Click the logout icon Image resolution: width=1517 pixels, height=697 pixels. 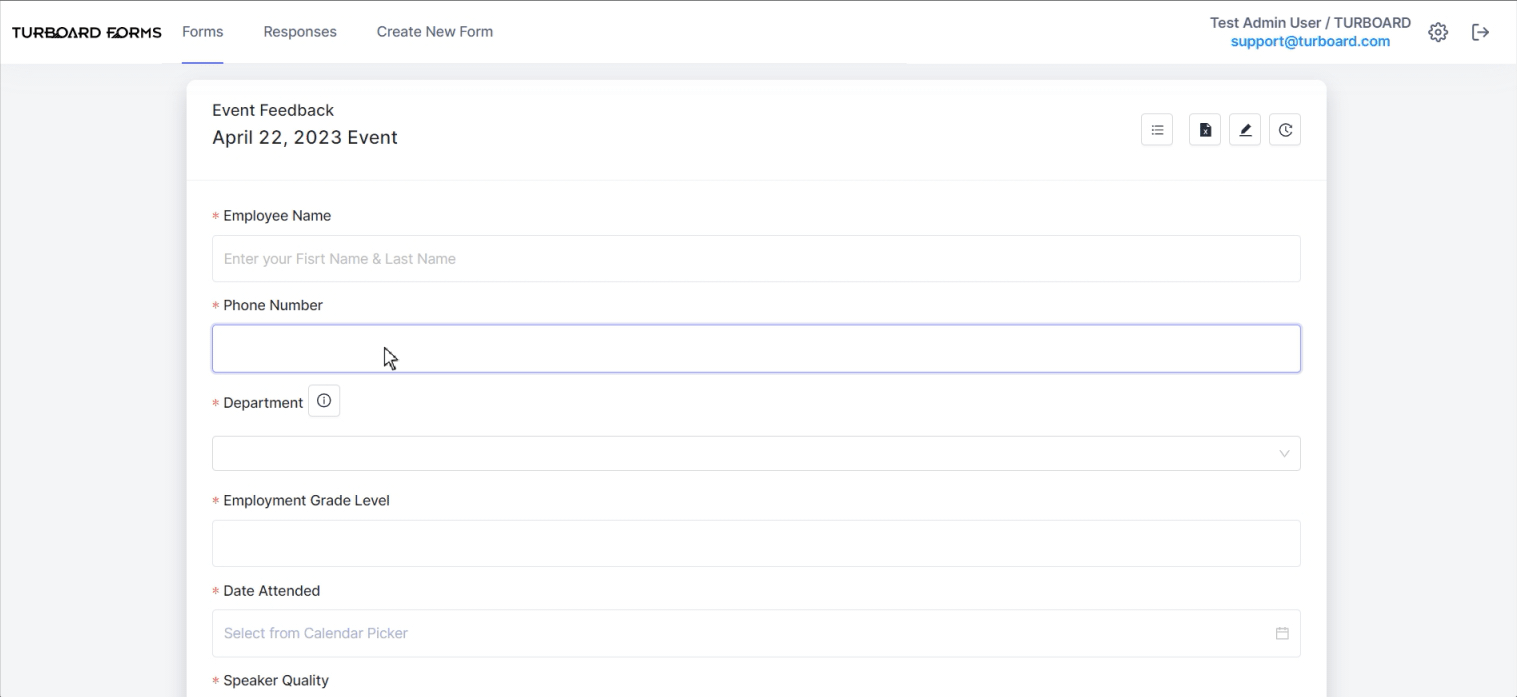pyautogui.click(x=1481, y=32)
